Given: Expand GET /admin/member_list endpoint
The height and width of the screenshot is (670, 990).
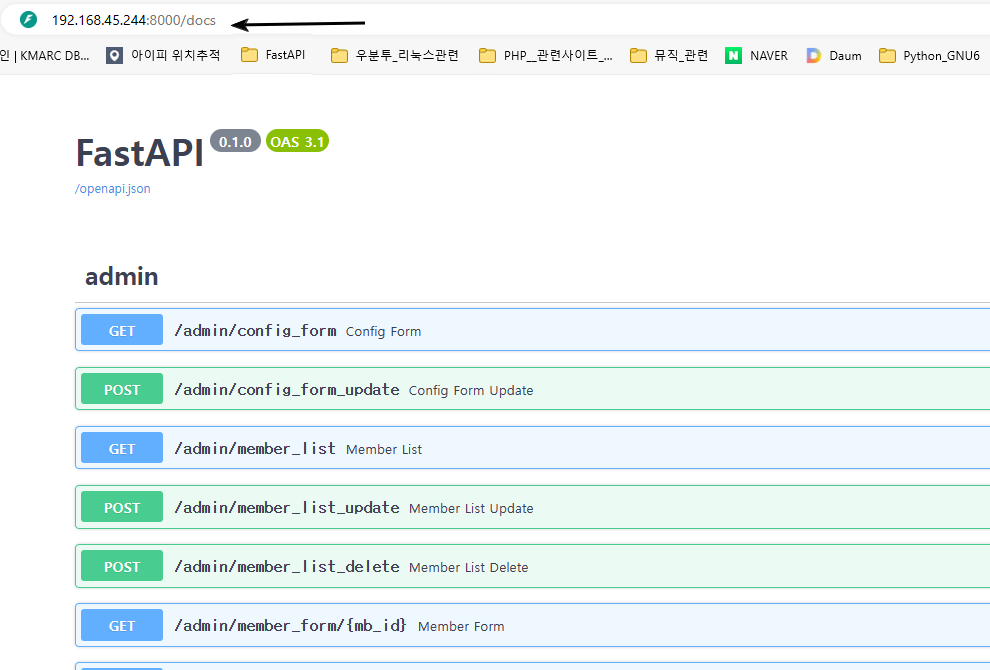Looking at the screenshot, I should (x=255, y=449).
